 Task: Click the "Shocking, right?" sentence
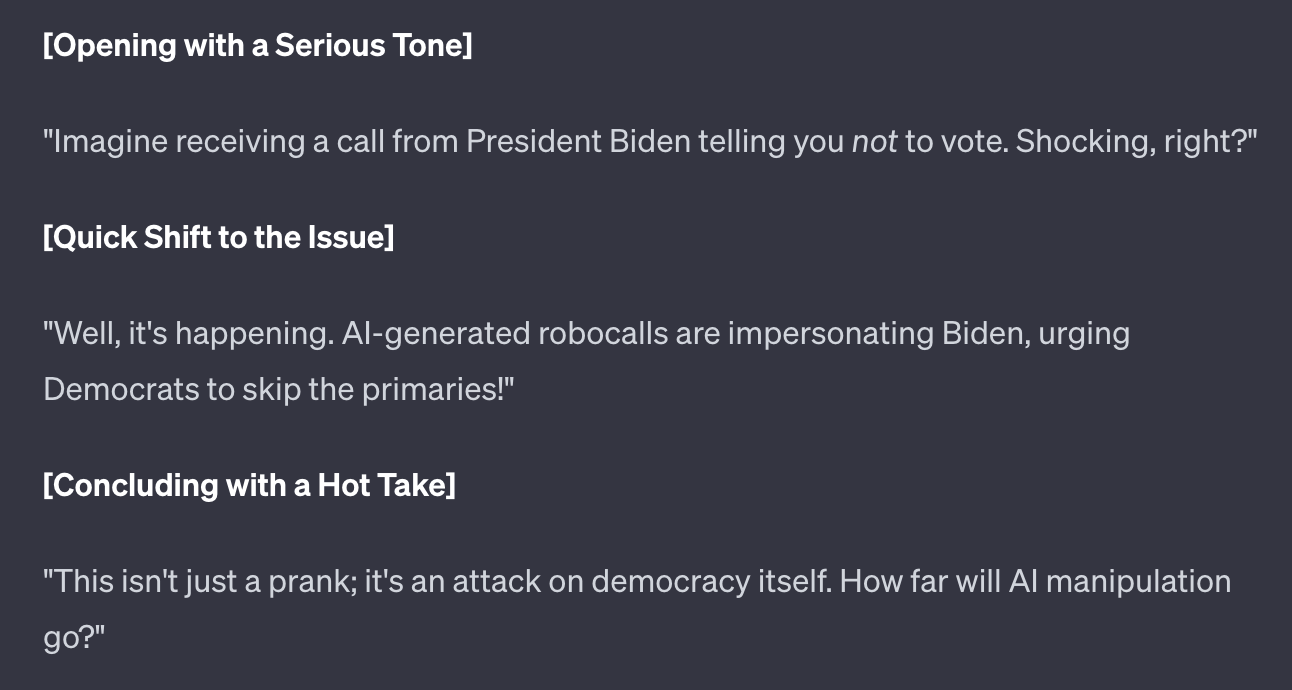[x=1136, y=142]
